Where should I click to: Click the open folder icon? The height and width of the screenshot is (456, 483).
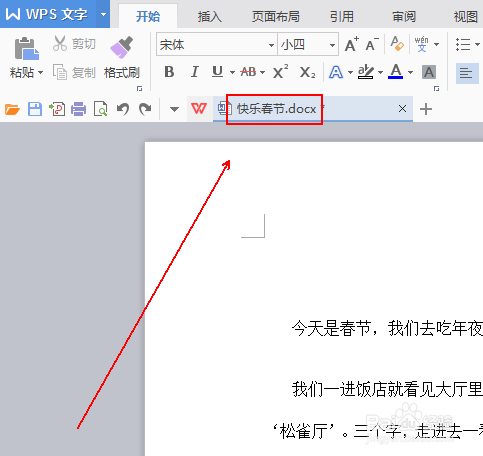pyautogui.click(x=12, y=109)
